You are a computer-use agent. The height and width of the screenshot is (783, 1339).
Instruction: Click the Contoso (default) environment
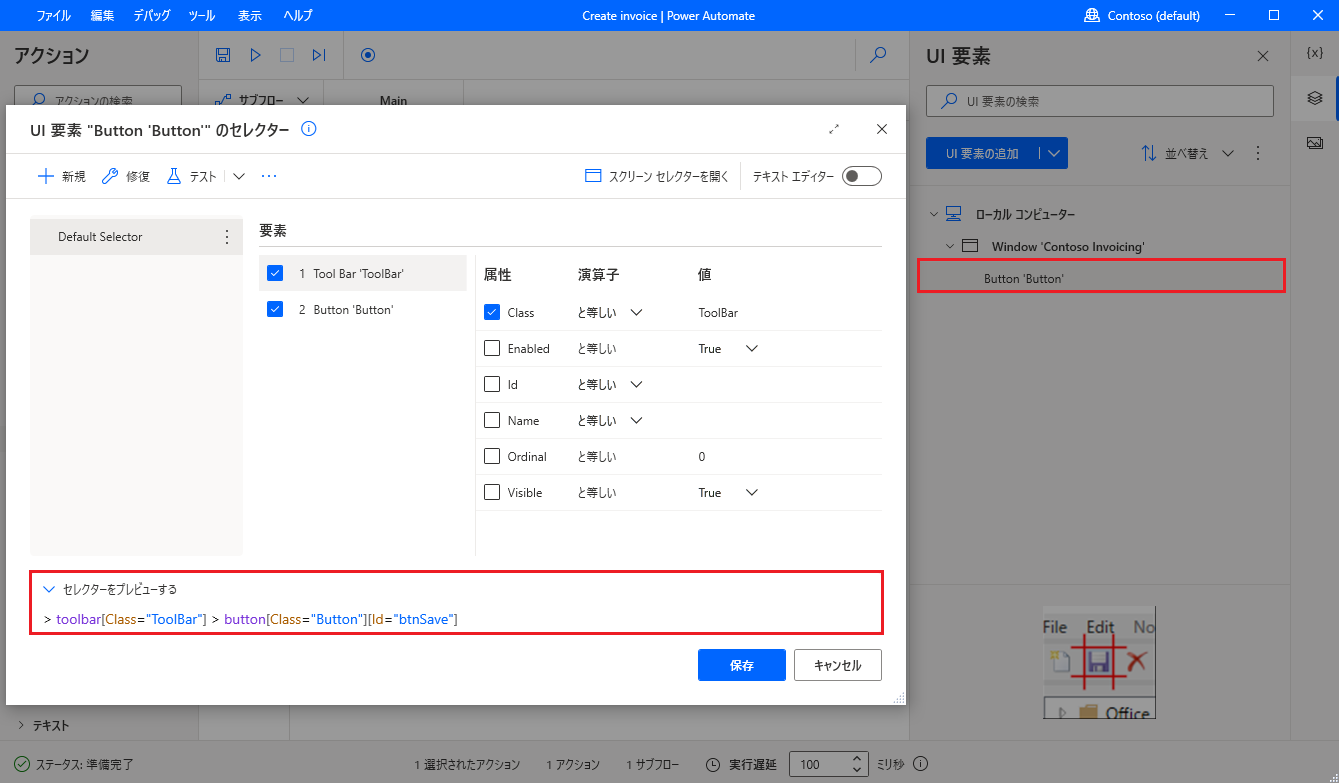(1142, 15)
